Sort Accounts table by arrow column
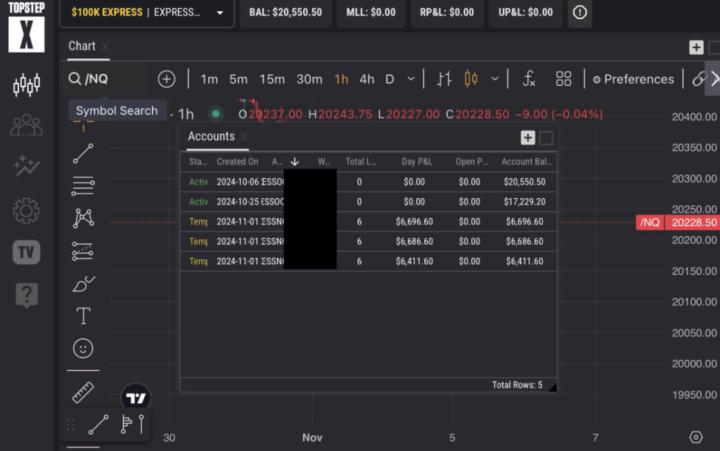This screenshot has height=451, width=720. click(x=295, y=162)
